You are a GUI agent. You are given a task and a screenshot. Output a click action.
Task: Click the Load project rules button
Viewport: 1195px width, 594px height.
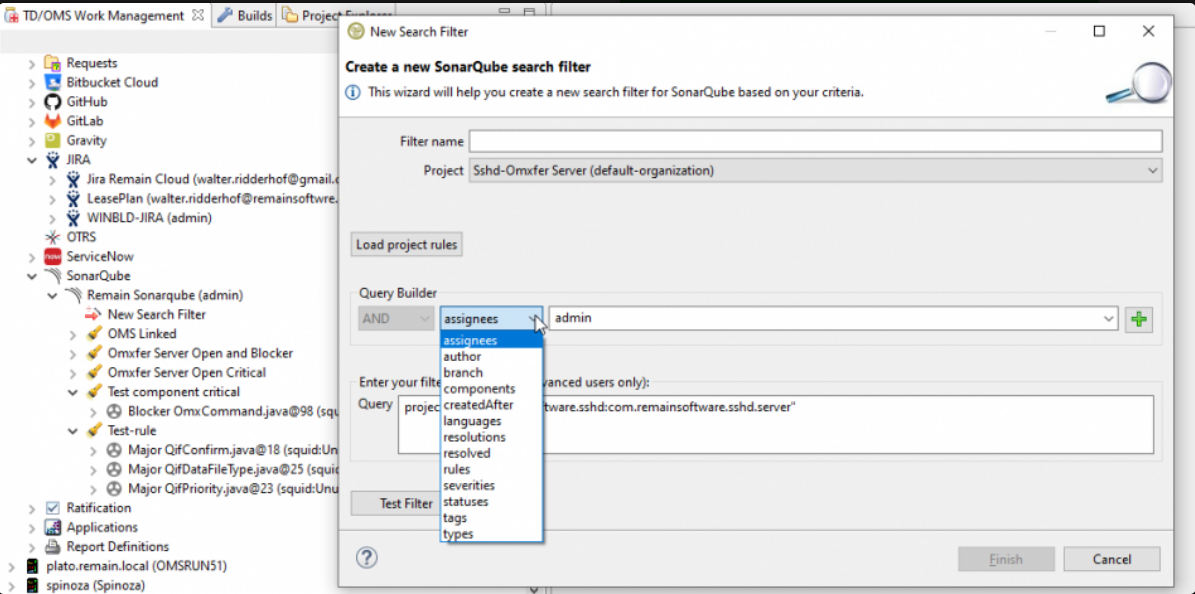[x=407, y=246]
